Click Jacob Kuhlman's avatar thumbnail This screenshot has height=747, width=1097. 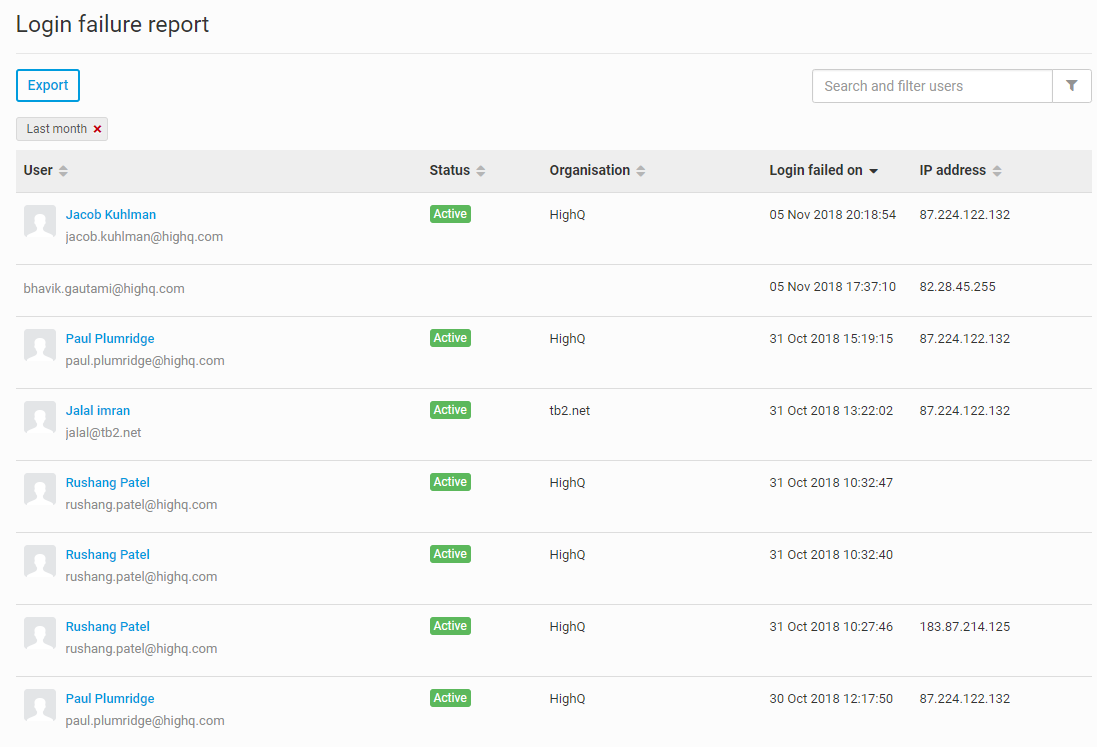coord(40,222)
